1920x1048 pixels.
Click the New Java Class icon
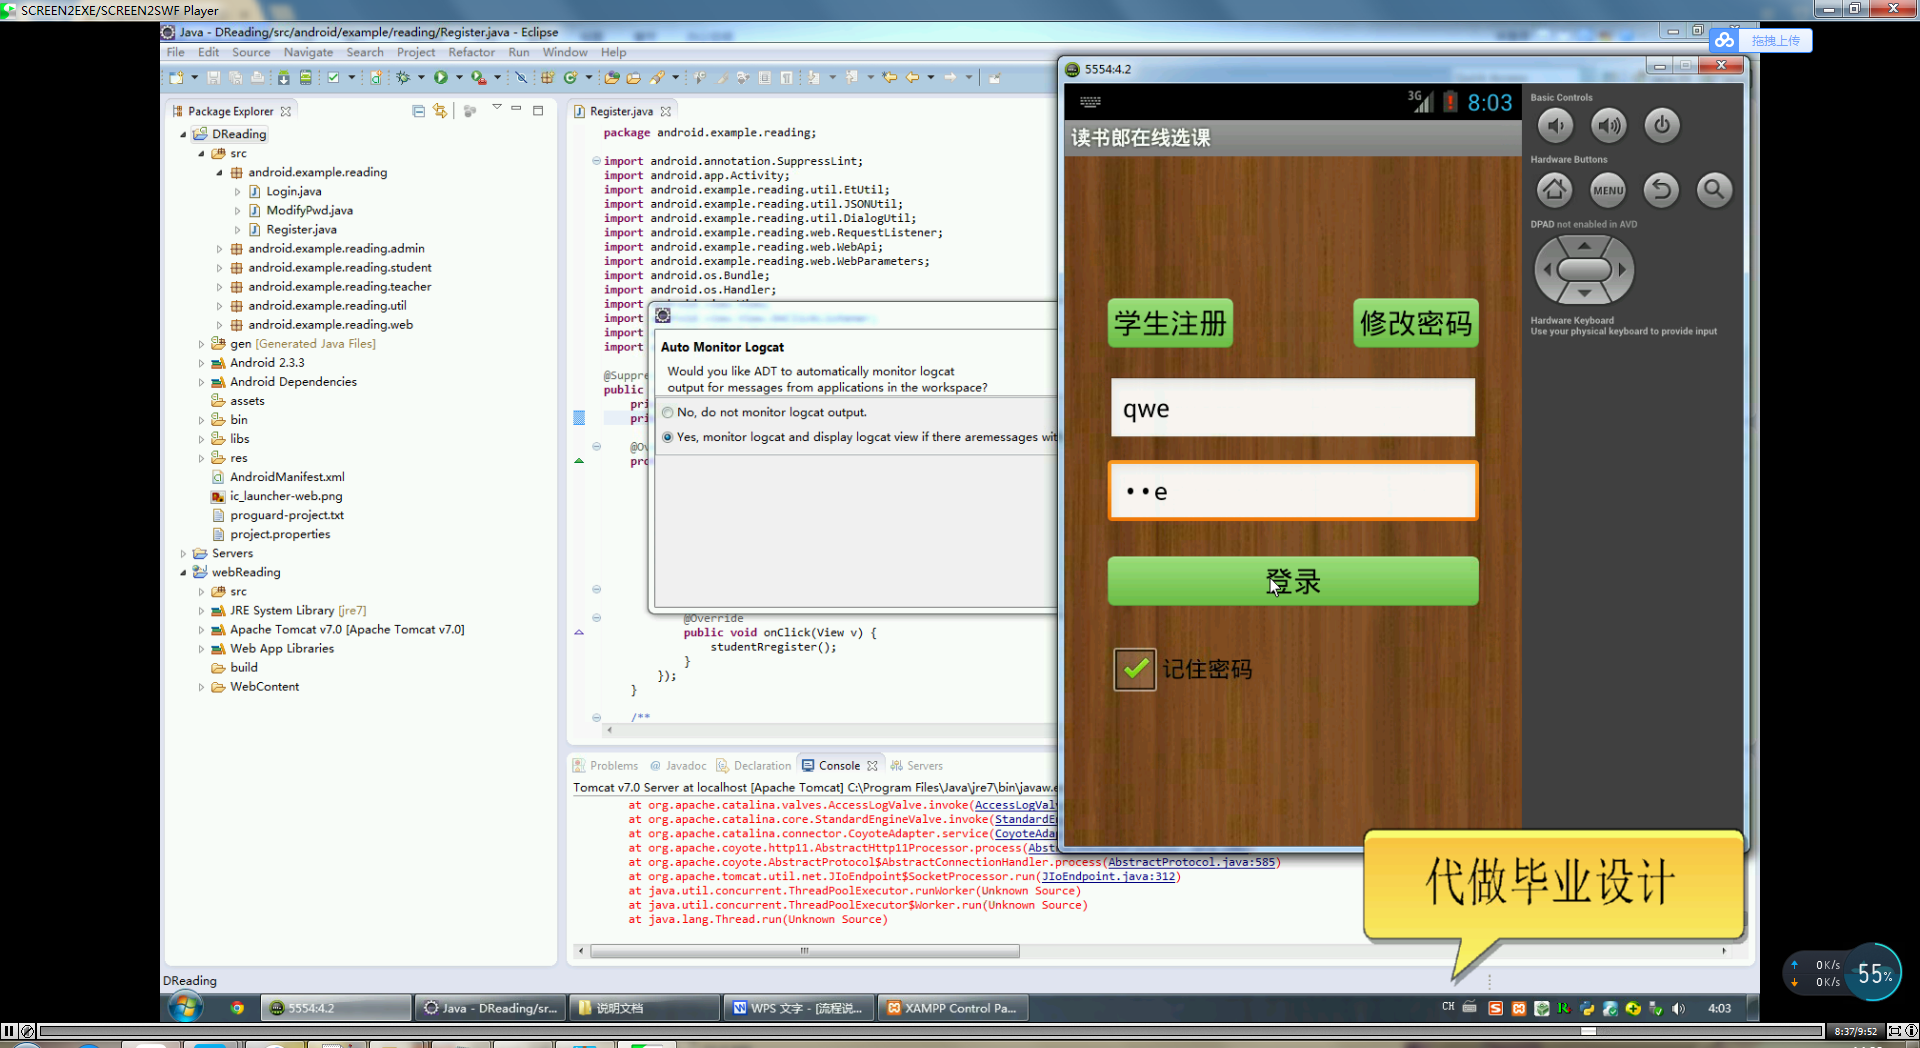[x=570, y=77]
